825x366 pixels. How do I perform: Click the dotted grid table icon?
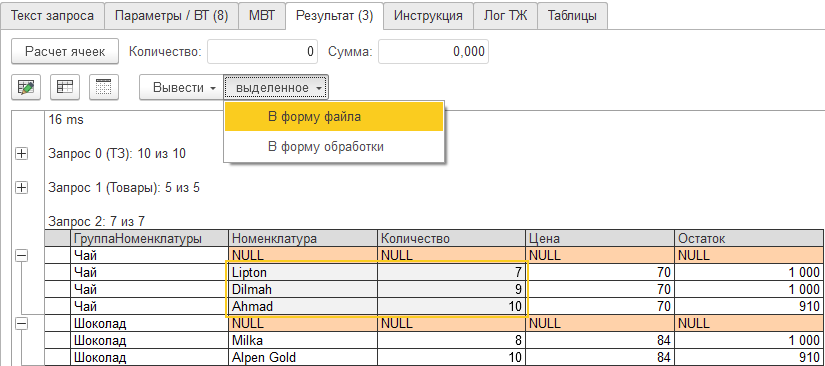tap(104, 87)
